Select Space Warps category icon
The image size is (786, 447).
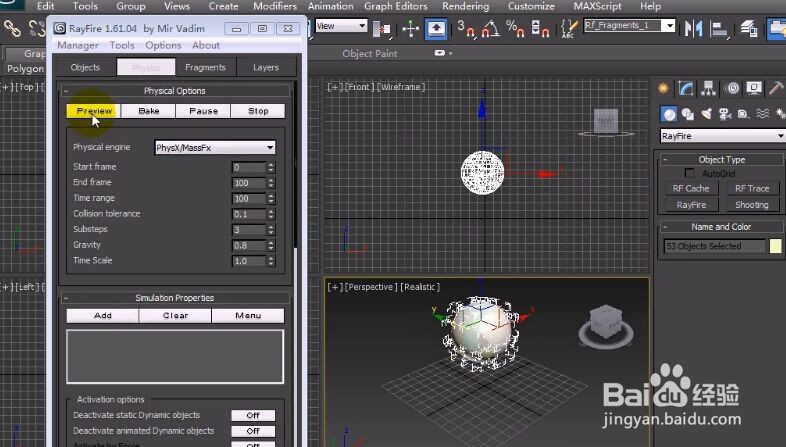(x=762, y=114)
